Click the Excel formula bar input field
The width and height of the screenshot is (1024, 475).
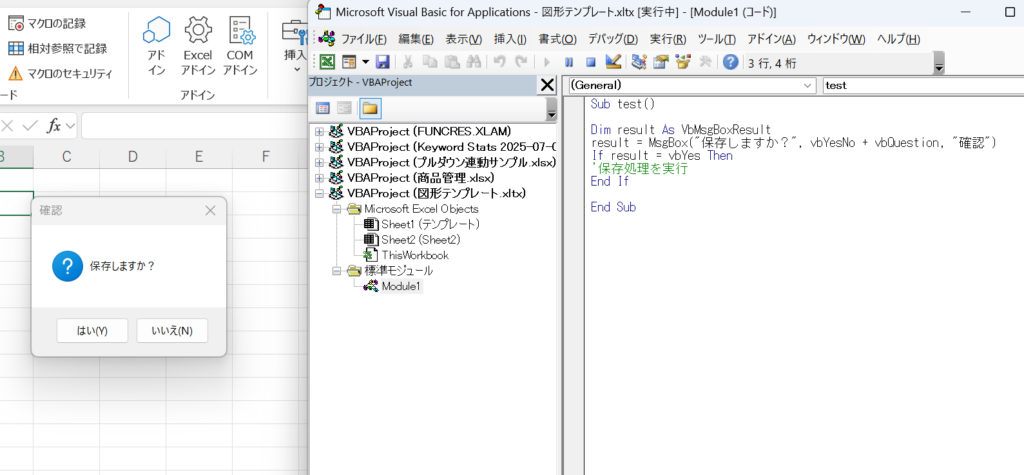coord(194,125)
